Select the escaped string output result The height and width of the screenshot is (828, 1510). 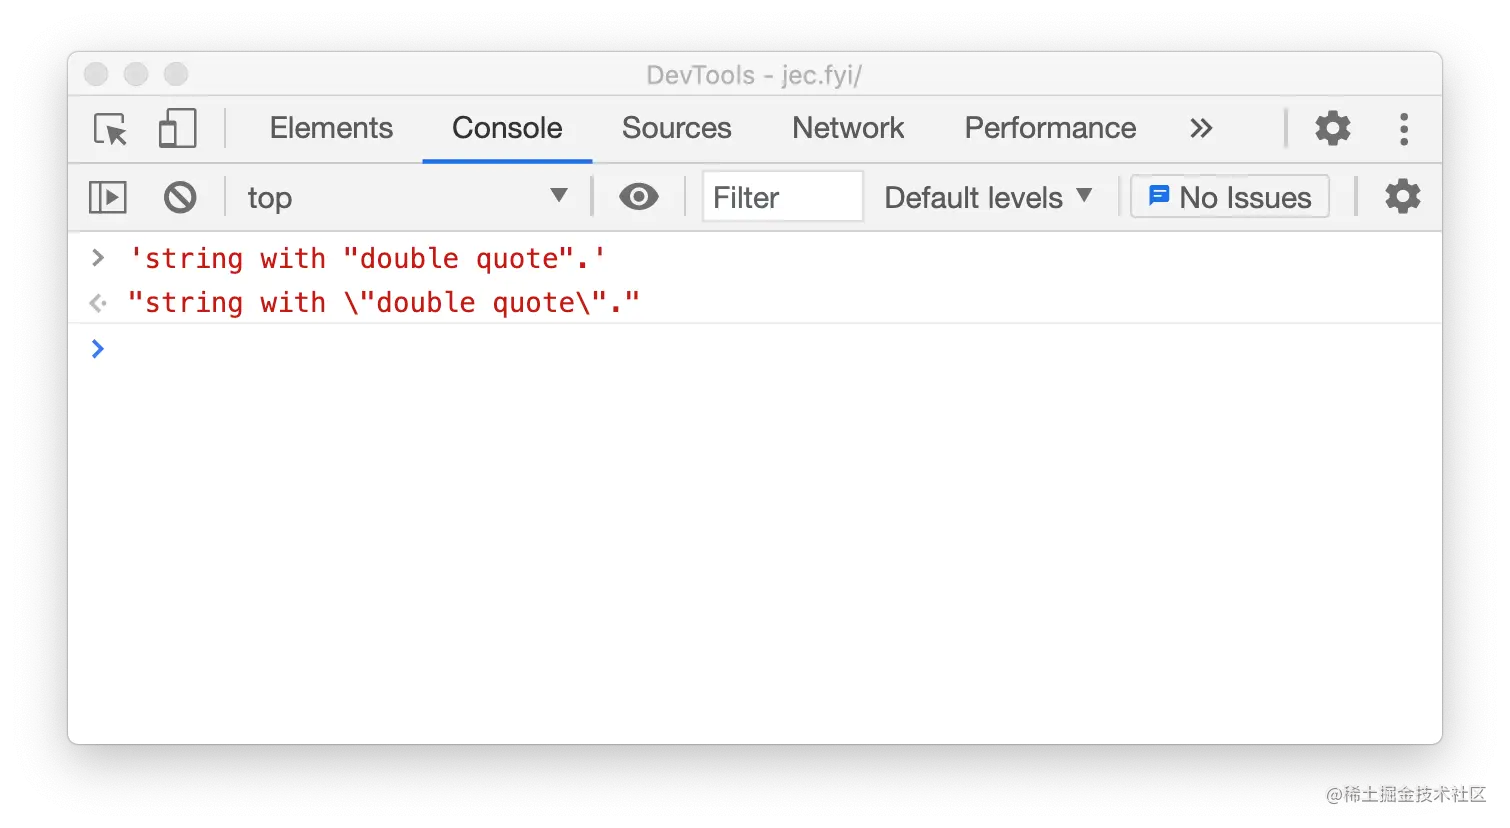pyautogui.click(x=383, y=302)
